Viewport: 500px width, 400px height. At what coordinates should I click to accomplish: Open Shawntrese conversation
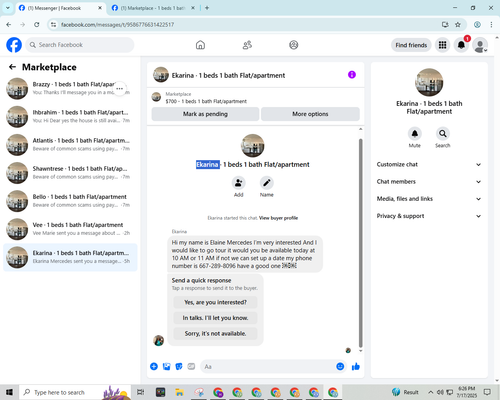(x=70, y=173)
